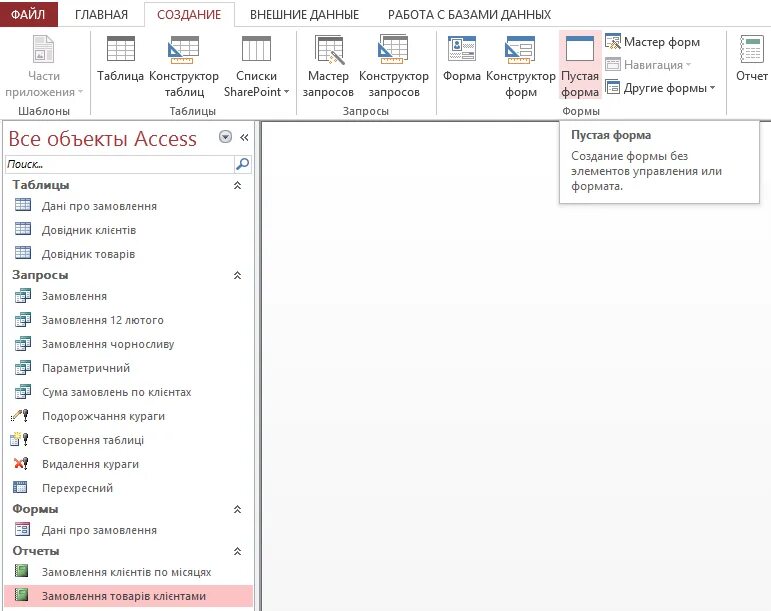The height and width of the screenshot is (611, 771).
Task: Select table Довідник клієнтів
Action: (x=128, y=230)
